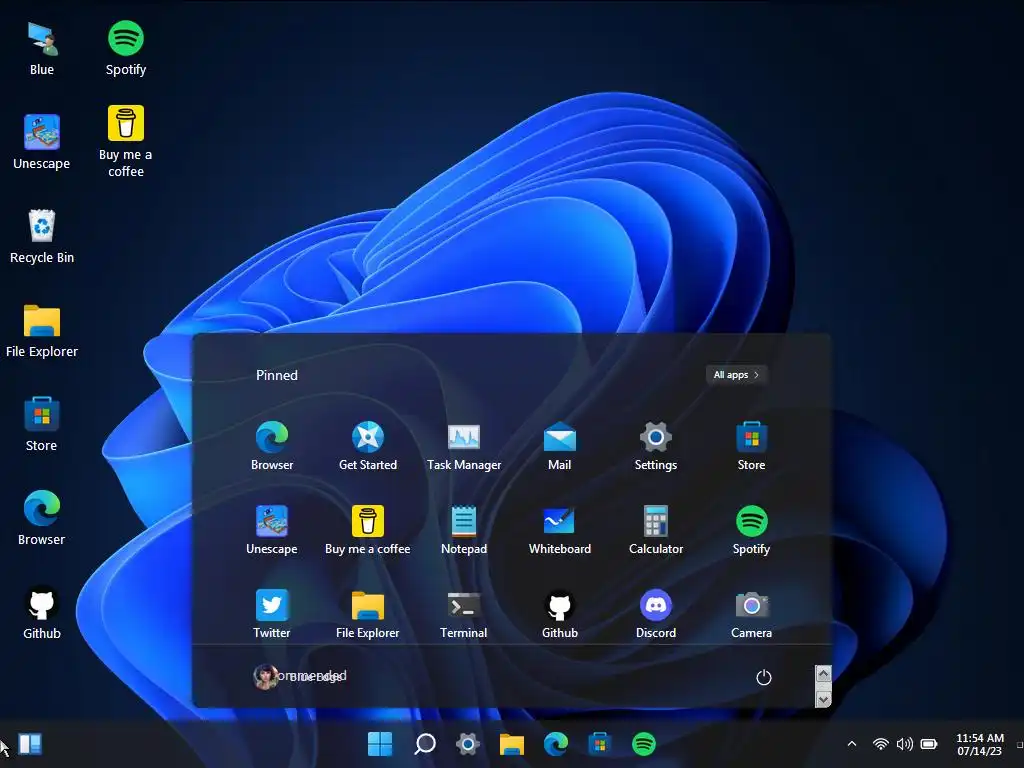Screen dimensions: 1024x768
Task: Open Task Manager from Pinned apps
Action: (x=464, y=447)
